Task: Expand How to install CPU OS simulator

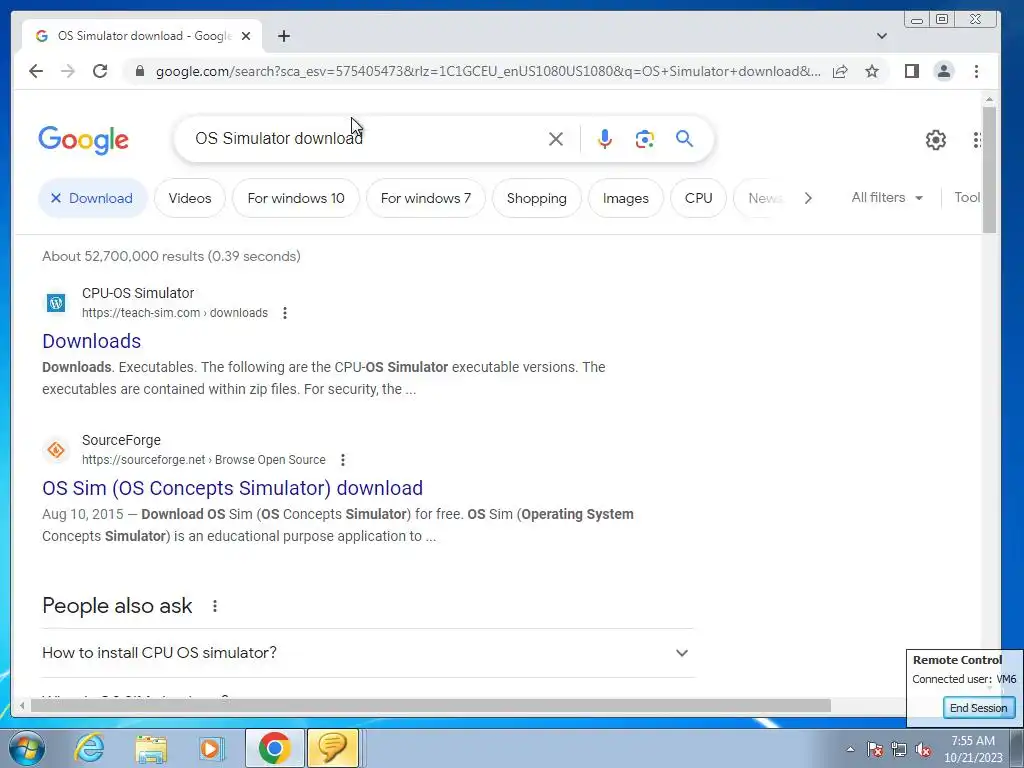Action: pyautogui.click(x=368, y=653)
